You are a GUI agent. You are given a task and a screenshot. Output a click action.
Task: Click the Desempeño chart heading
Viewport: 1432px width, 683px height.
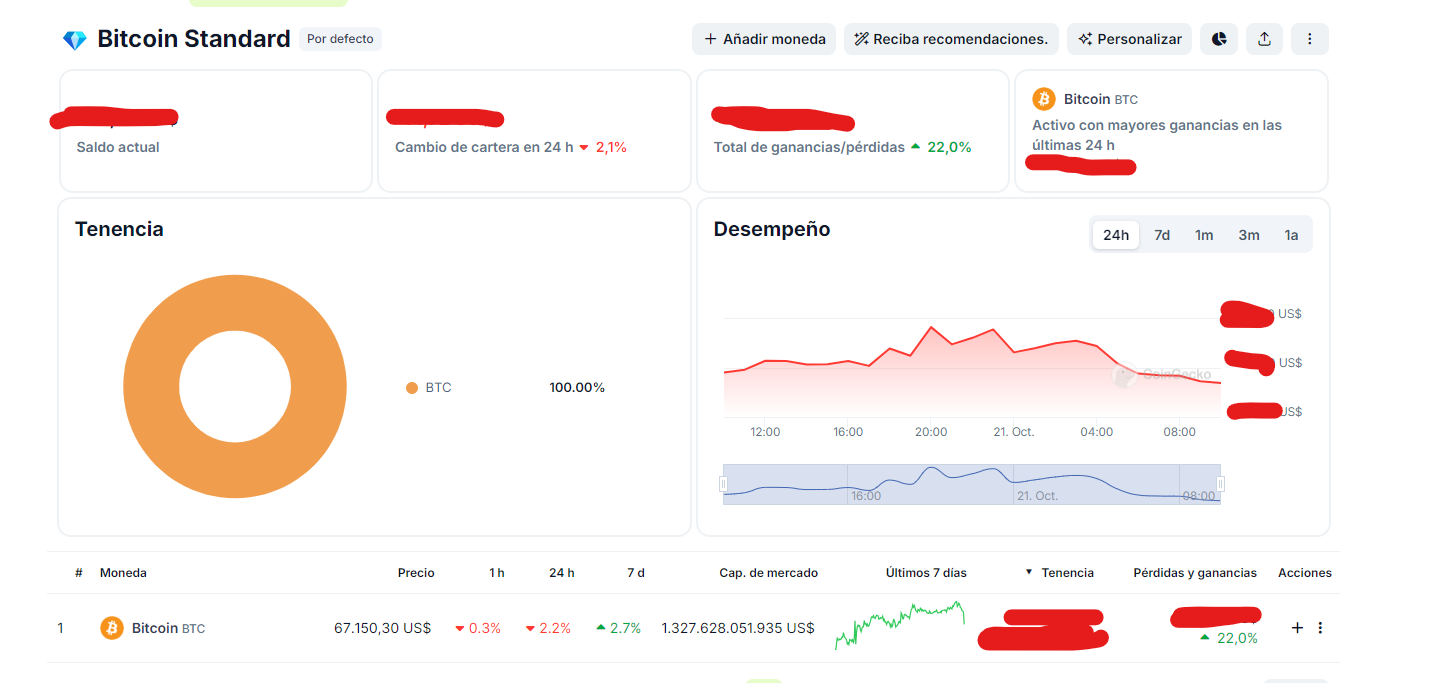click(772, 229)
